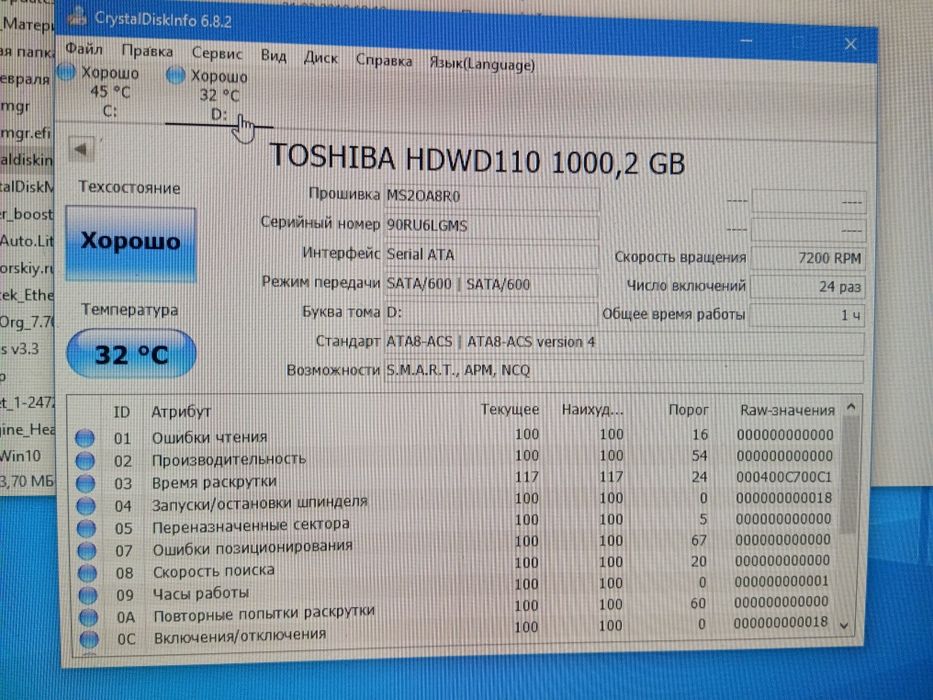
Task: Click the Интерфейс field Serial ATA
Action: 491,255
